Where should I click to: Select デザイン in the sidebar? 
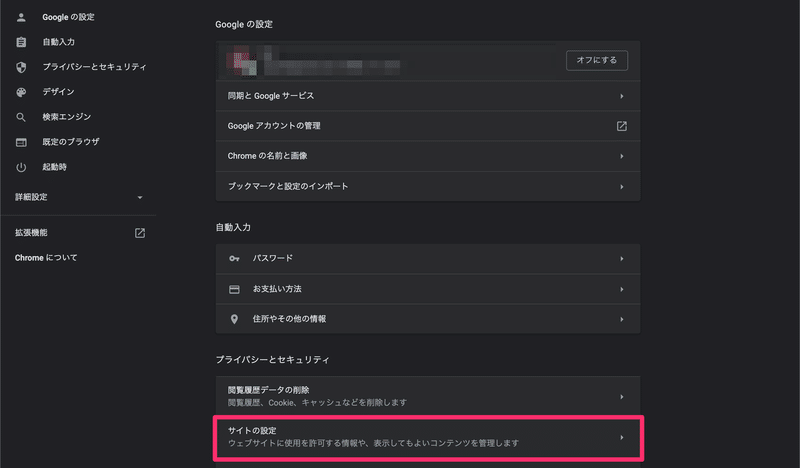[59, 92]
